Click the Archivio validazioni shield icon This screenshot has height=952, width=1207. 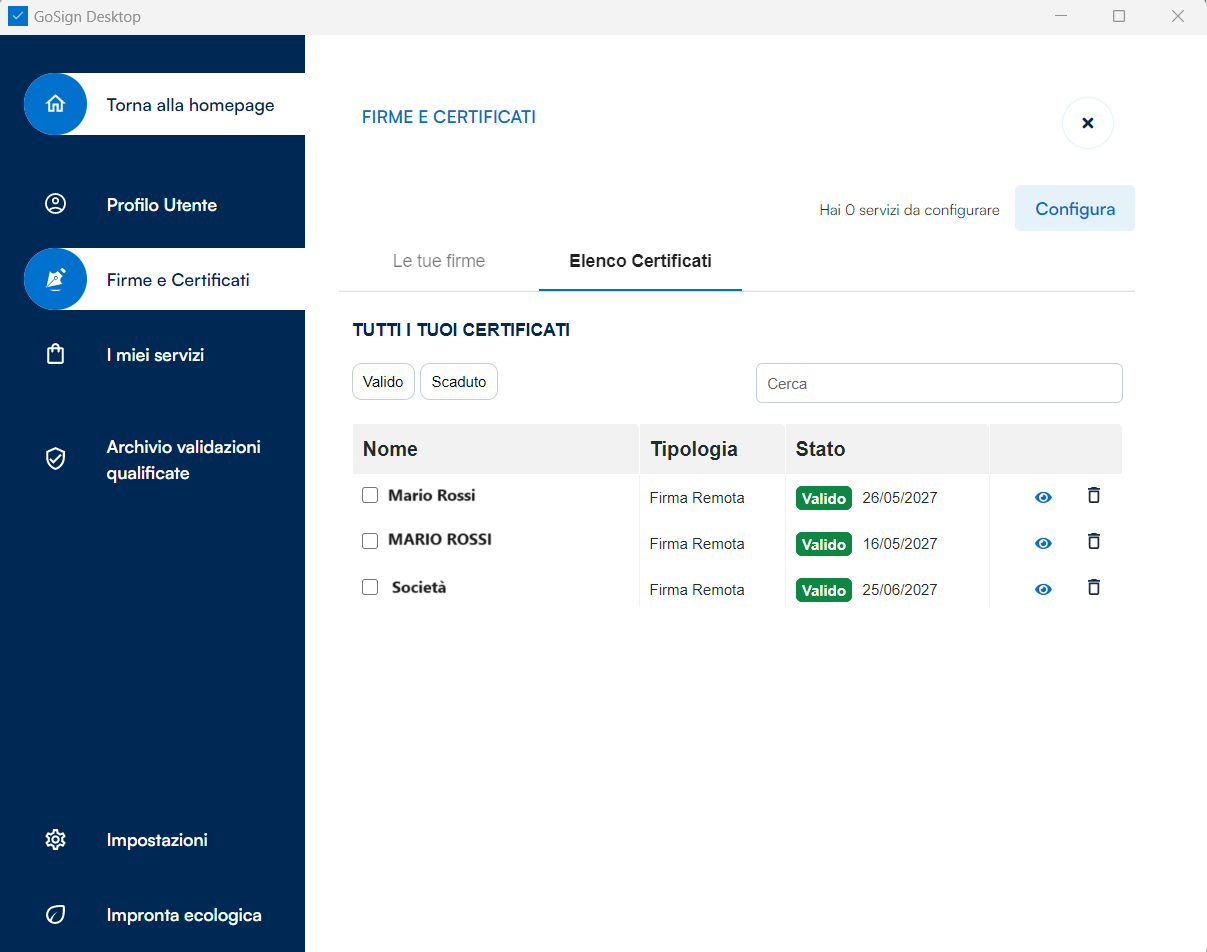(56, 459)
